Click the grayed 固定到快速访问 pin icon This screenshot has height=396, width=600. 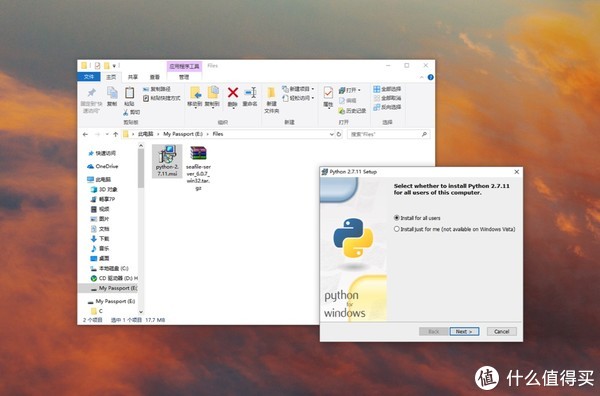click(91, 93)
